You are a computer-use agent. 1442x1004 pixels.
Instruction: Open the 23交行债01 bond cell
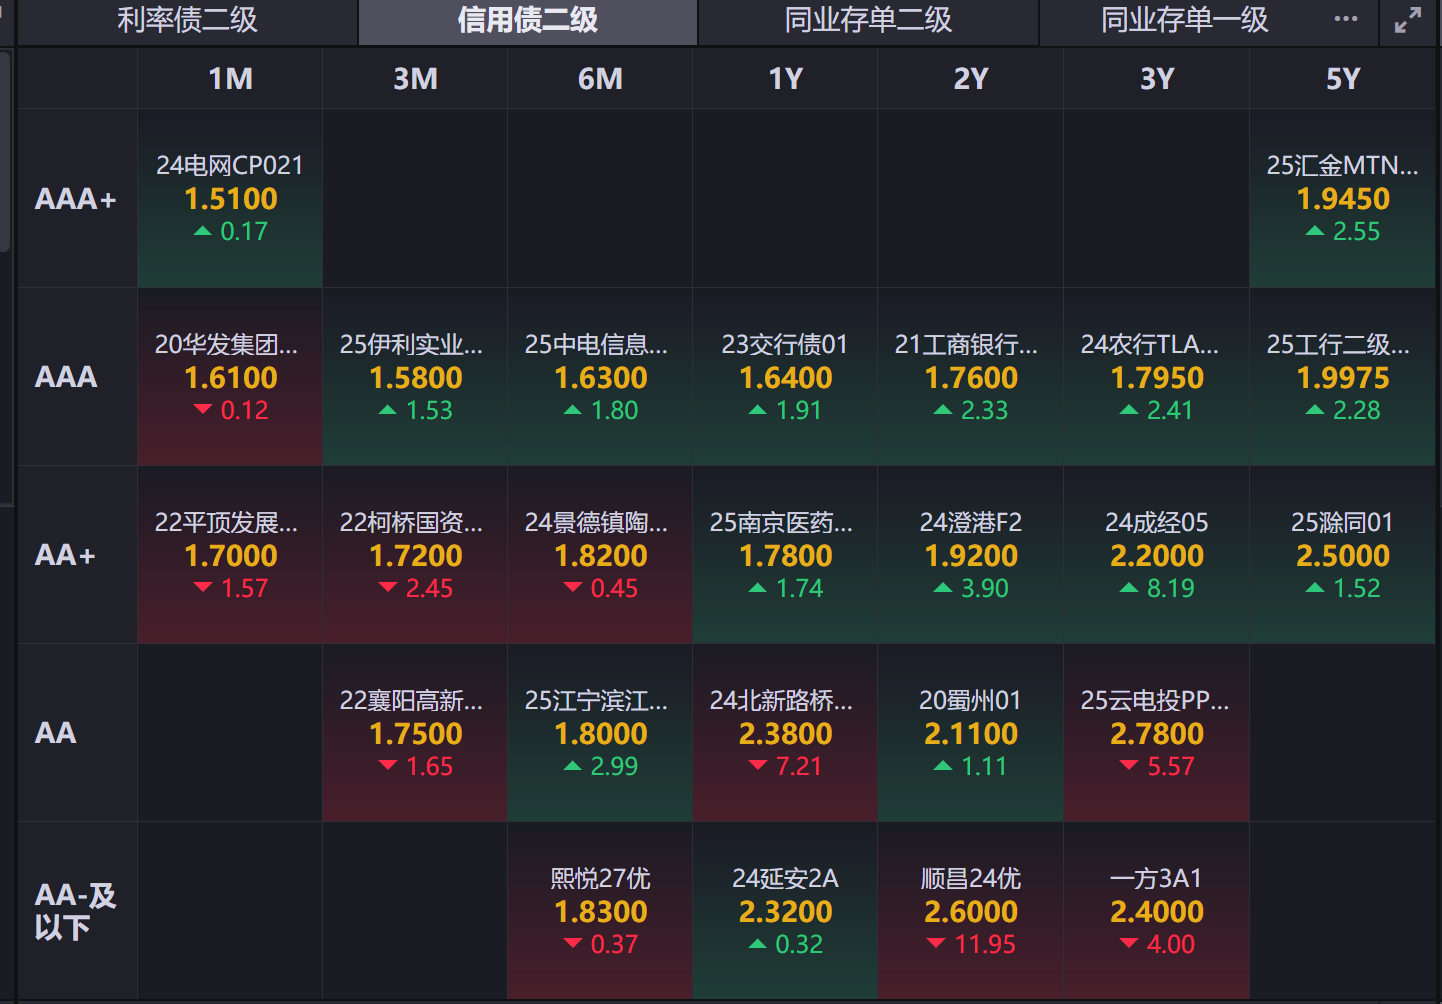(x=785, y=377)
